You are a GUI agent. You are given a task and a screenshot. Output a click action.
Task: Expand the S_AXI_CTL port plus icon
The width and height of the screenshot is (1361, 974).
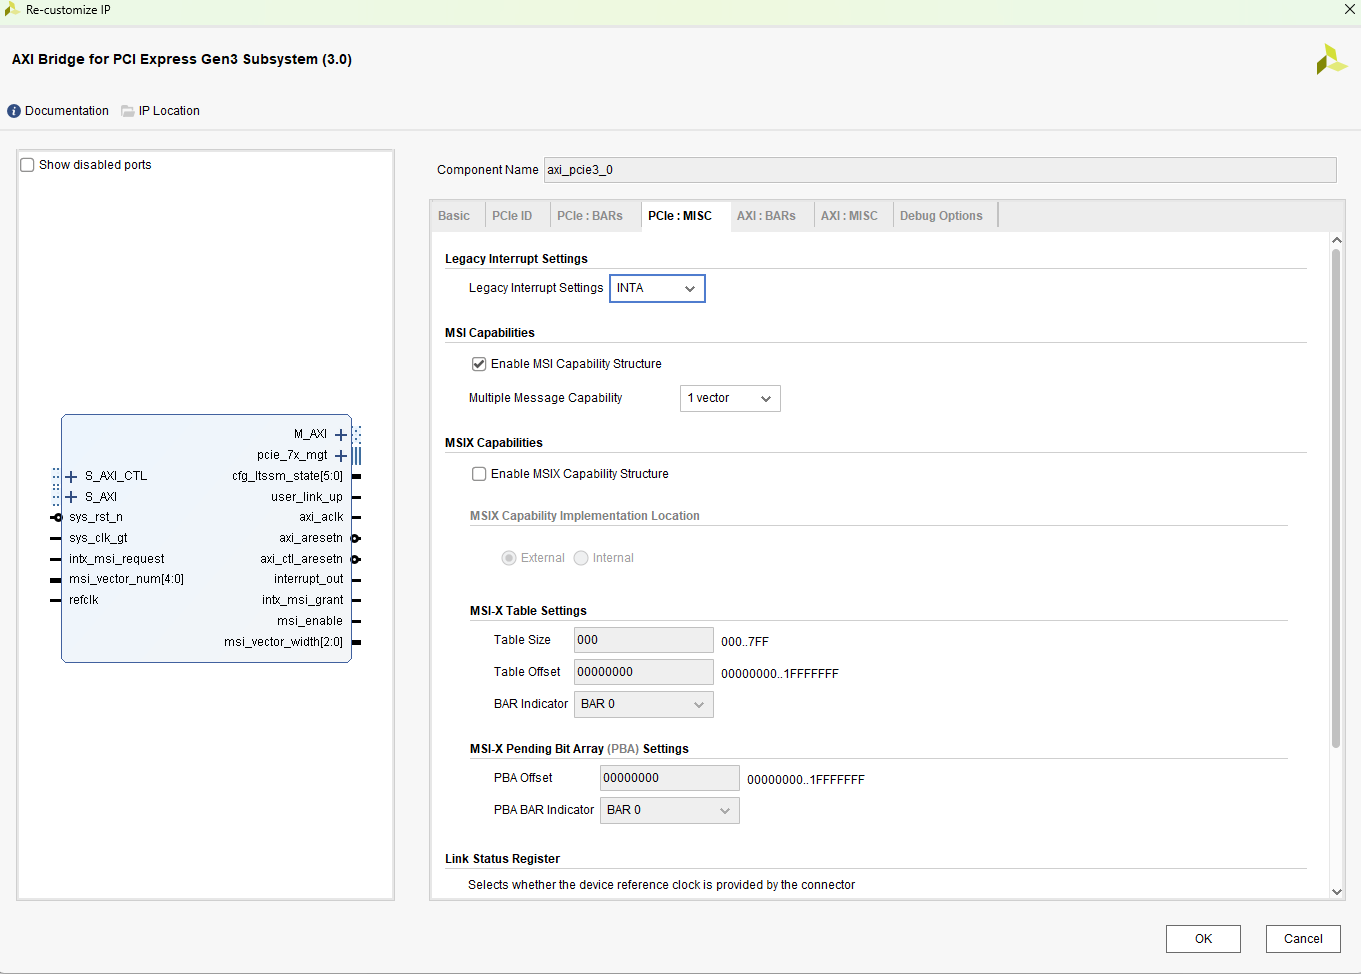(71, 476)
